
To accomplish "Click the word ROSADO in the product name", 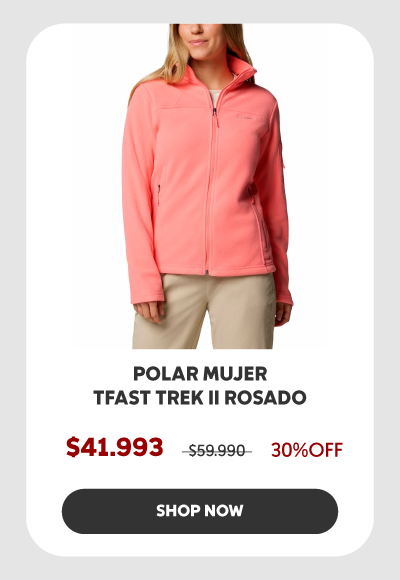I will 265,398.
